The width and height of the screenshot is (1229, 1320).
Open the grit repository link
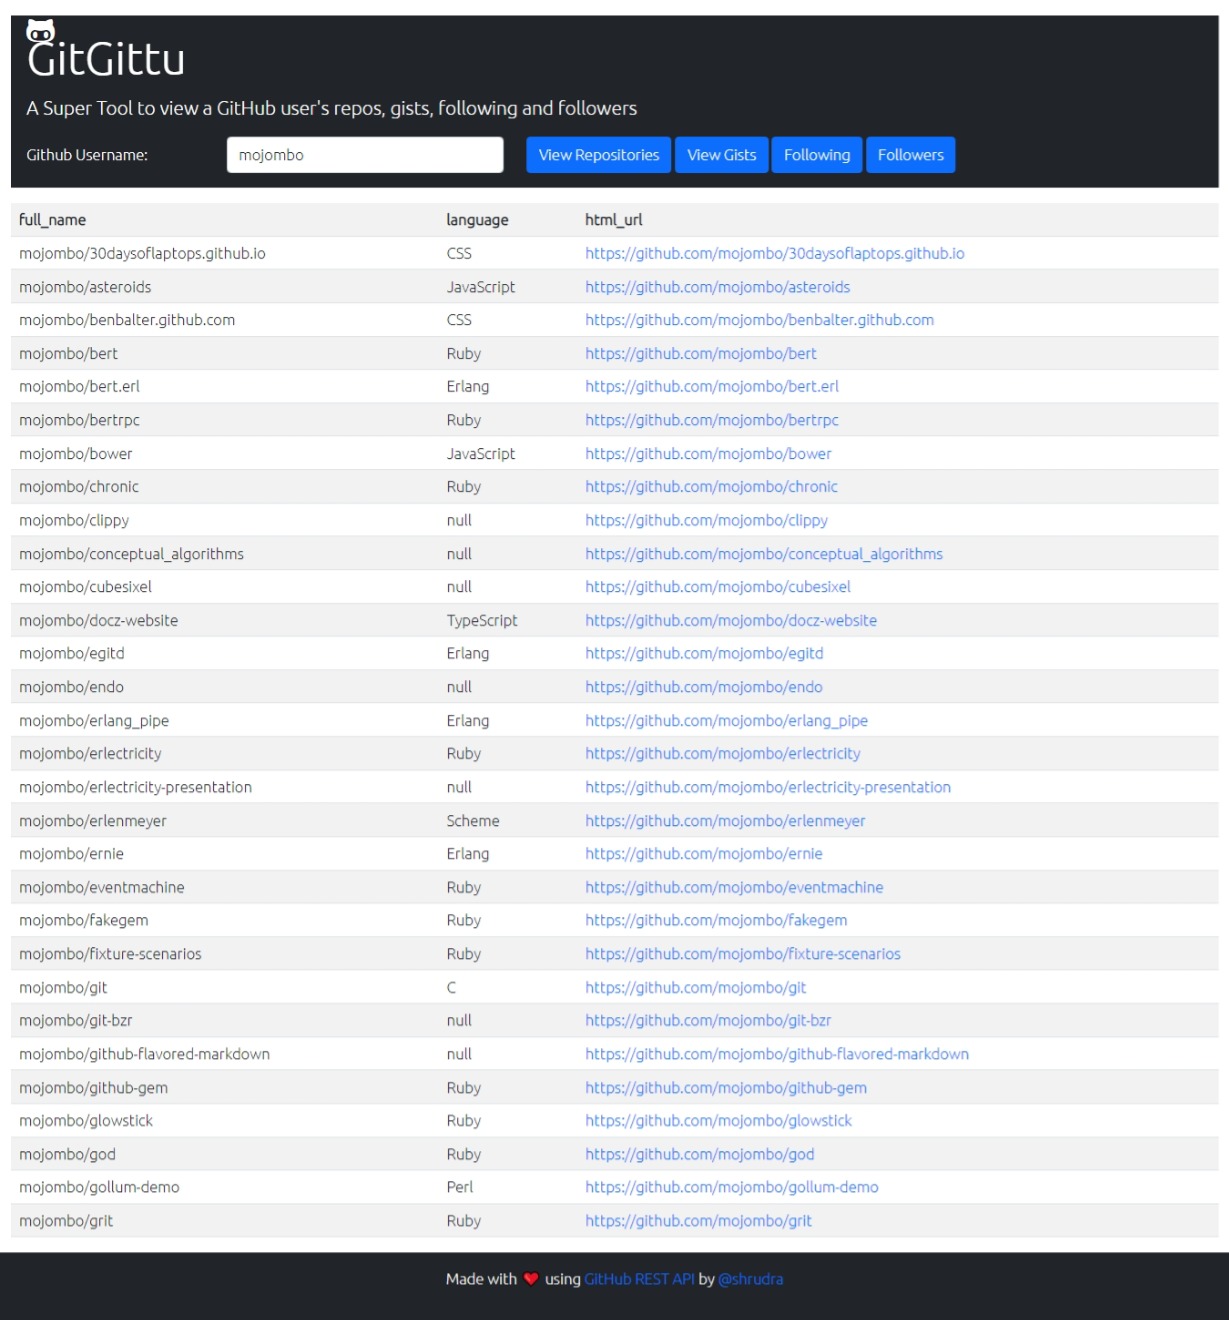[x=699, y=1221]
